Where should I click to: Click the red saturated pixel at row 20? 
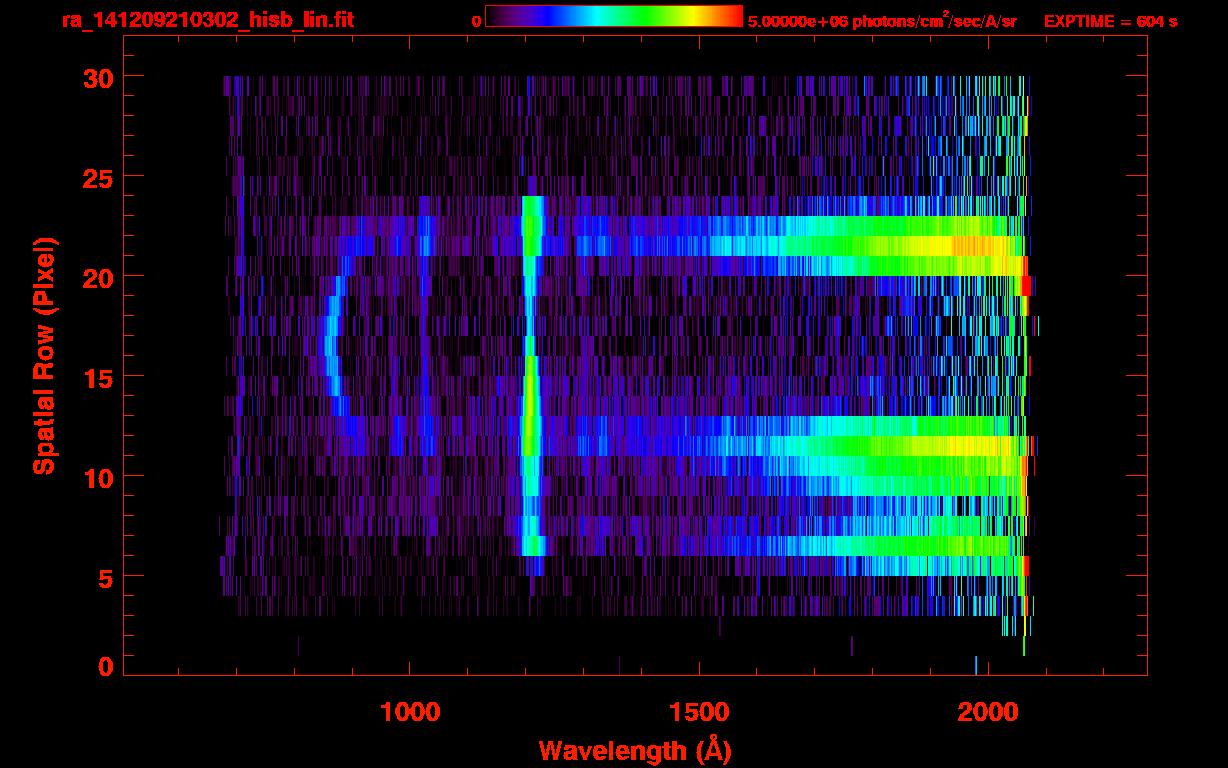point(1026,285)
